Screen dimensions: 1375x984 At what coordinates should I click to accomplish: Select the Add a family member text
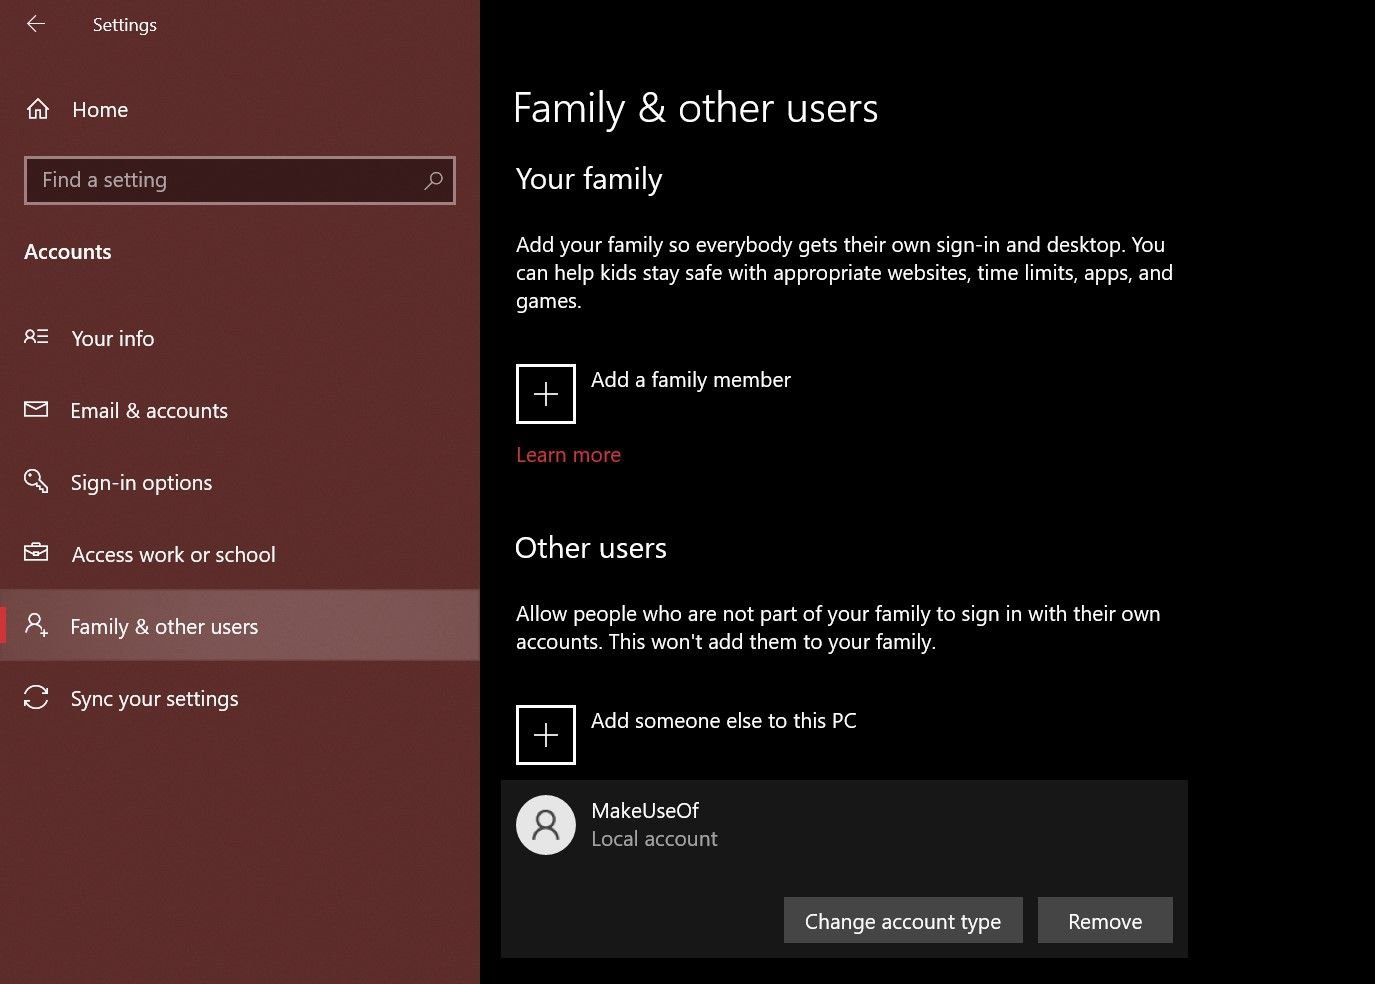(x=690, y=380)
